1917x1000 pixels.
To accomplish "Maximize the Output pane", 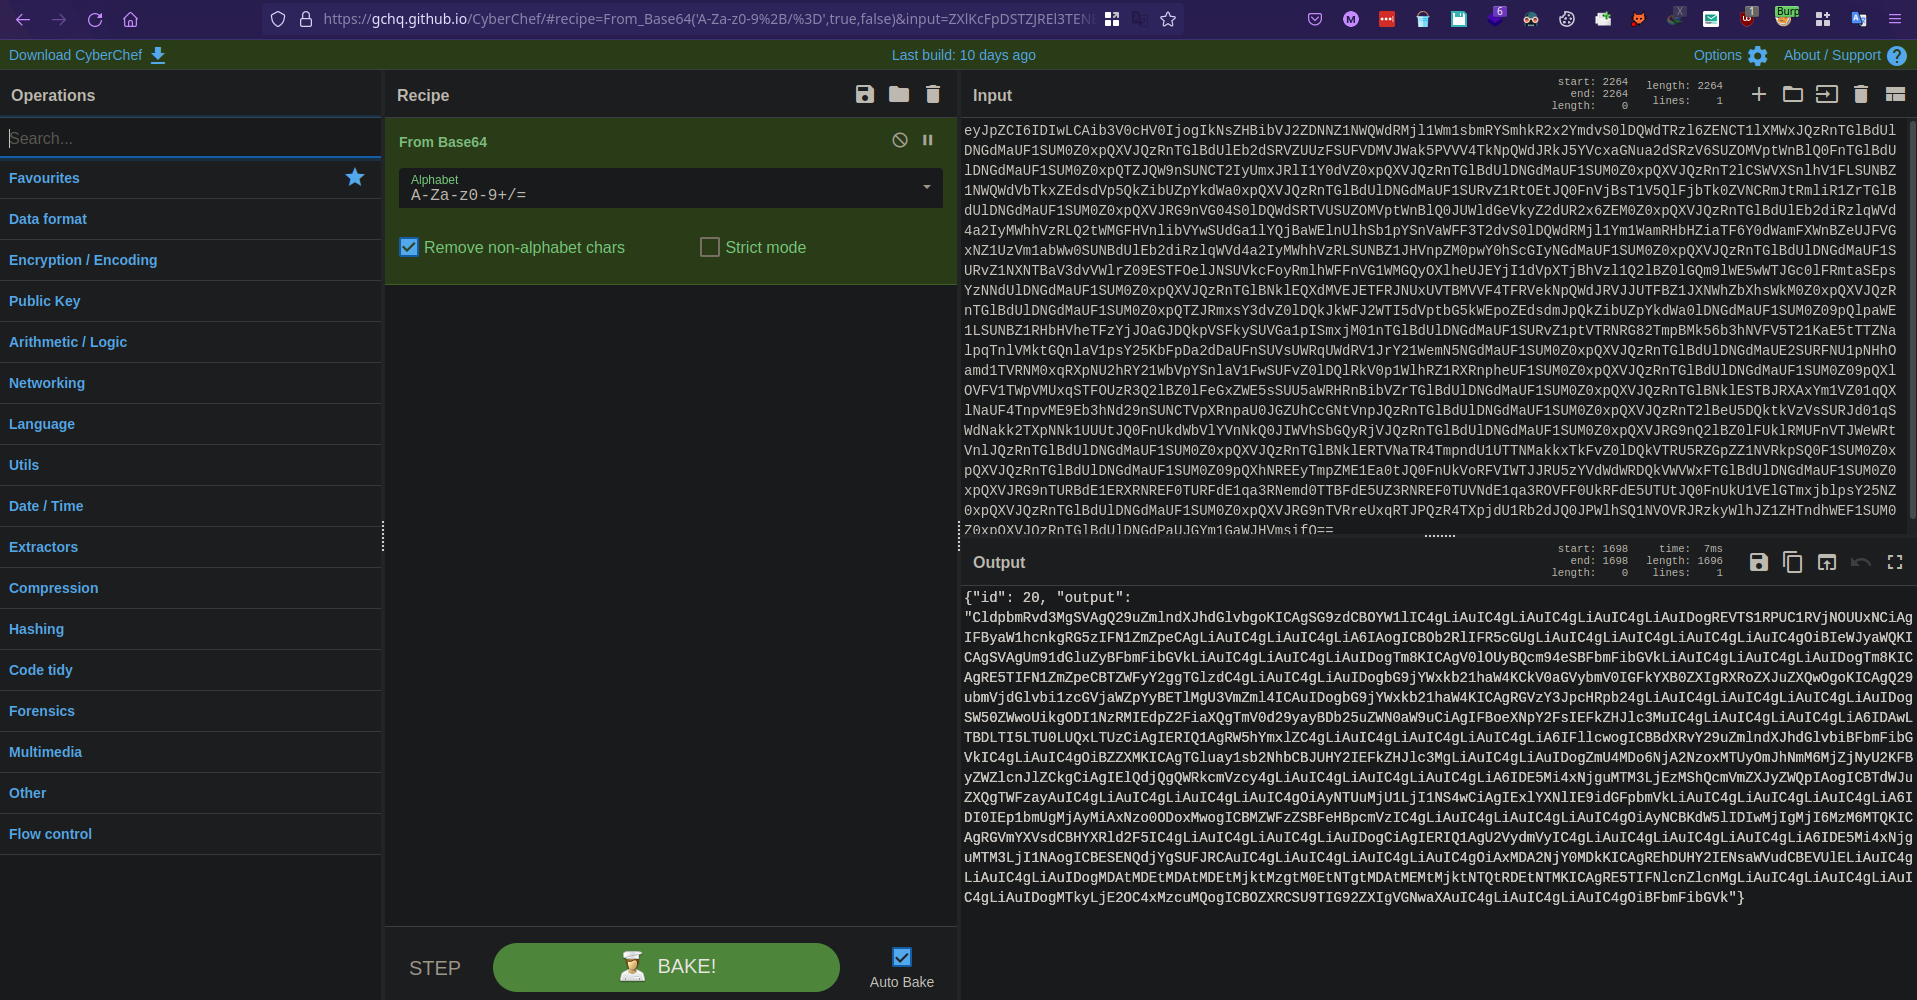I will pyautogui.click(x=1894, y=562).
